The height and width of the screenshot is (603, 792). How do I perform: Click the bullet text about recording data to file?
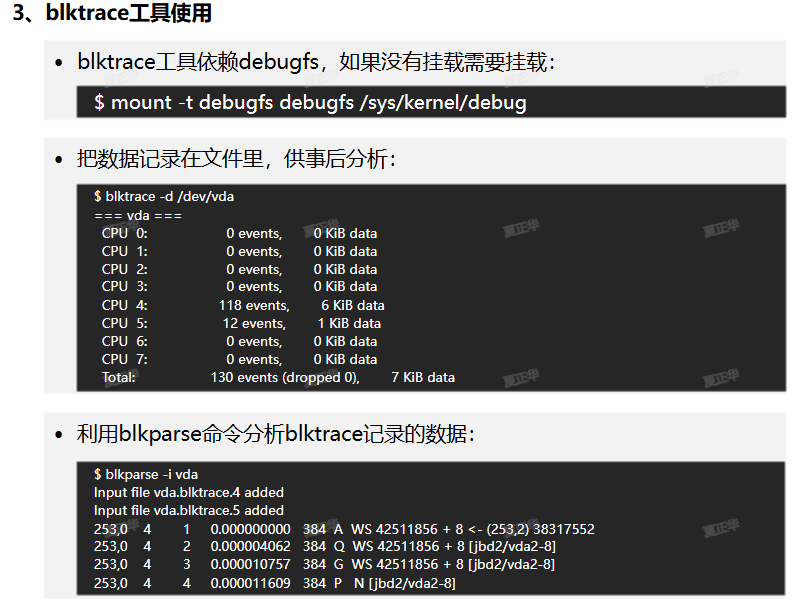pyautogui.click(x=237, y=158)
